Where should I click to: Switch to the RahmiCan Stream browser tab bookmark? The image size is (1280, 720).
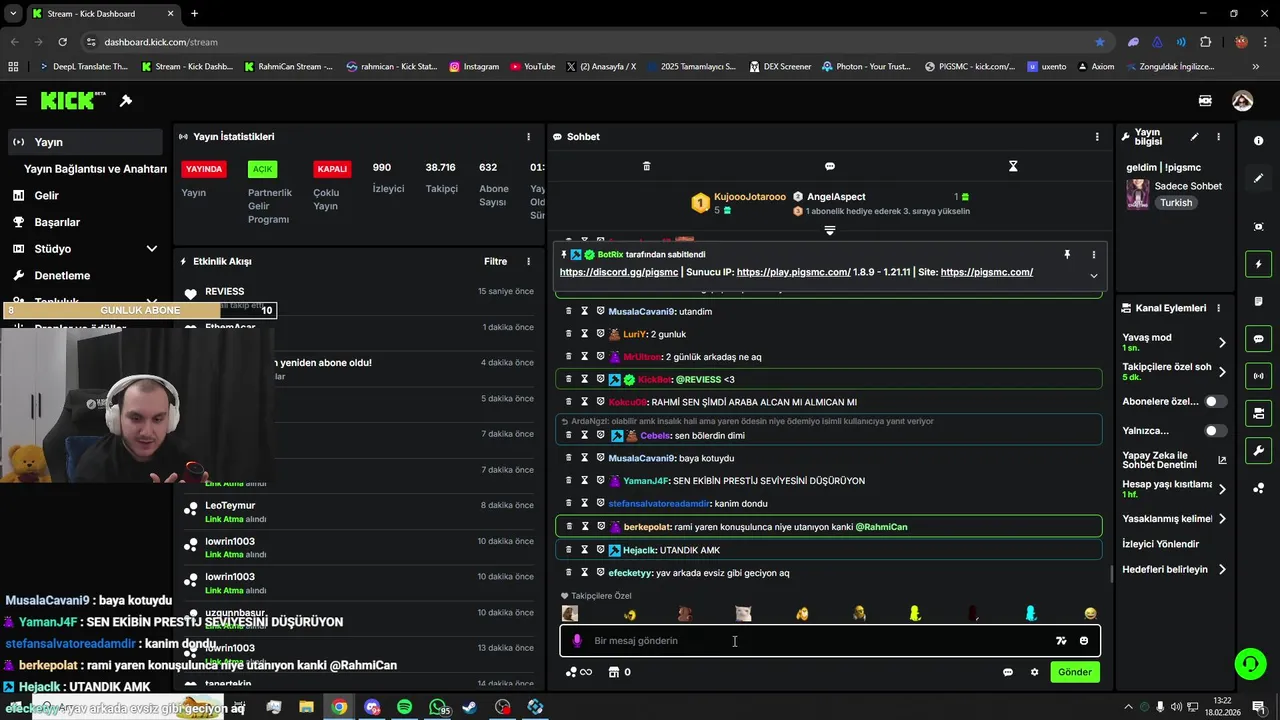pos(288,67)
